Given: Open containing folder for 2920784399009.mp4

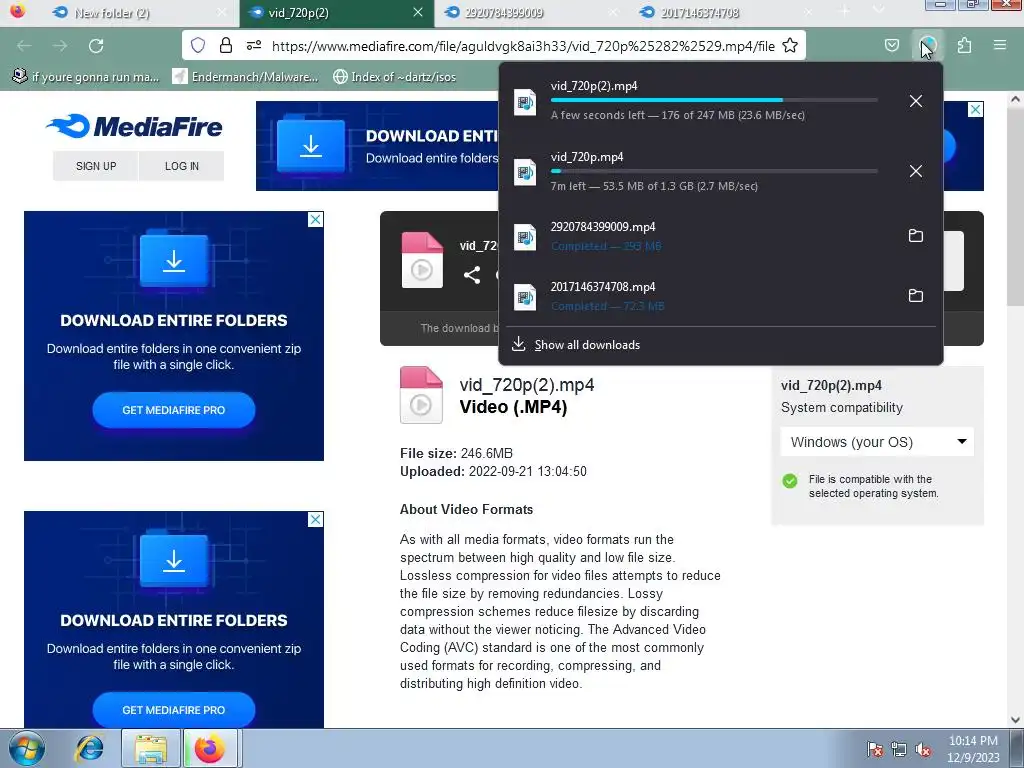Looking at the screenshot, I should click(916, 236).
